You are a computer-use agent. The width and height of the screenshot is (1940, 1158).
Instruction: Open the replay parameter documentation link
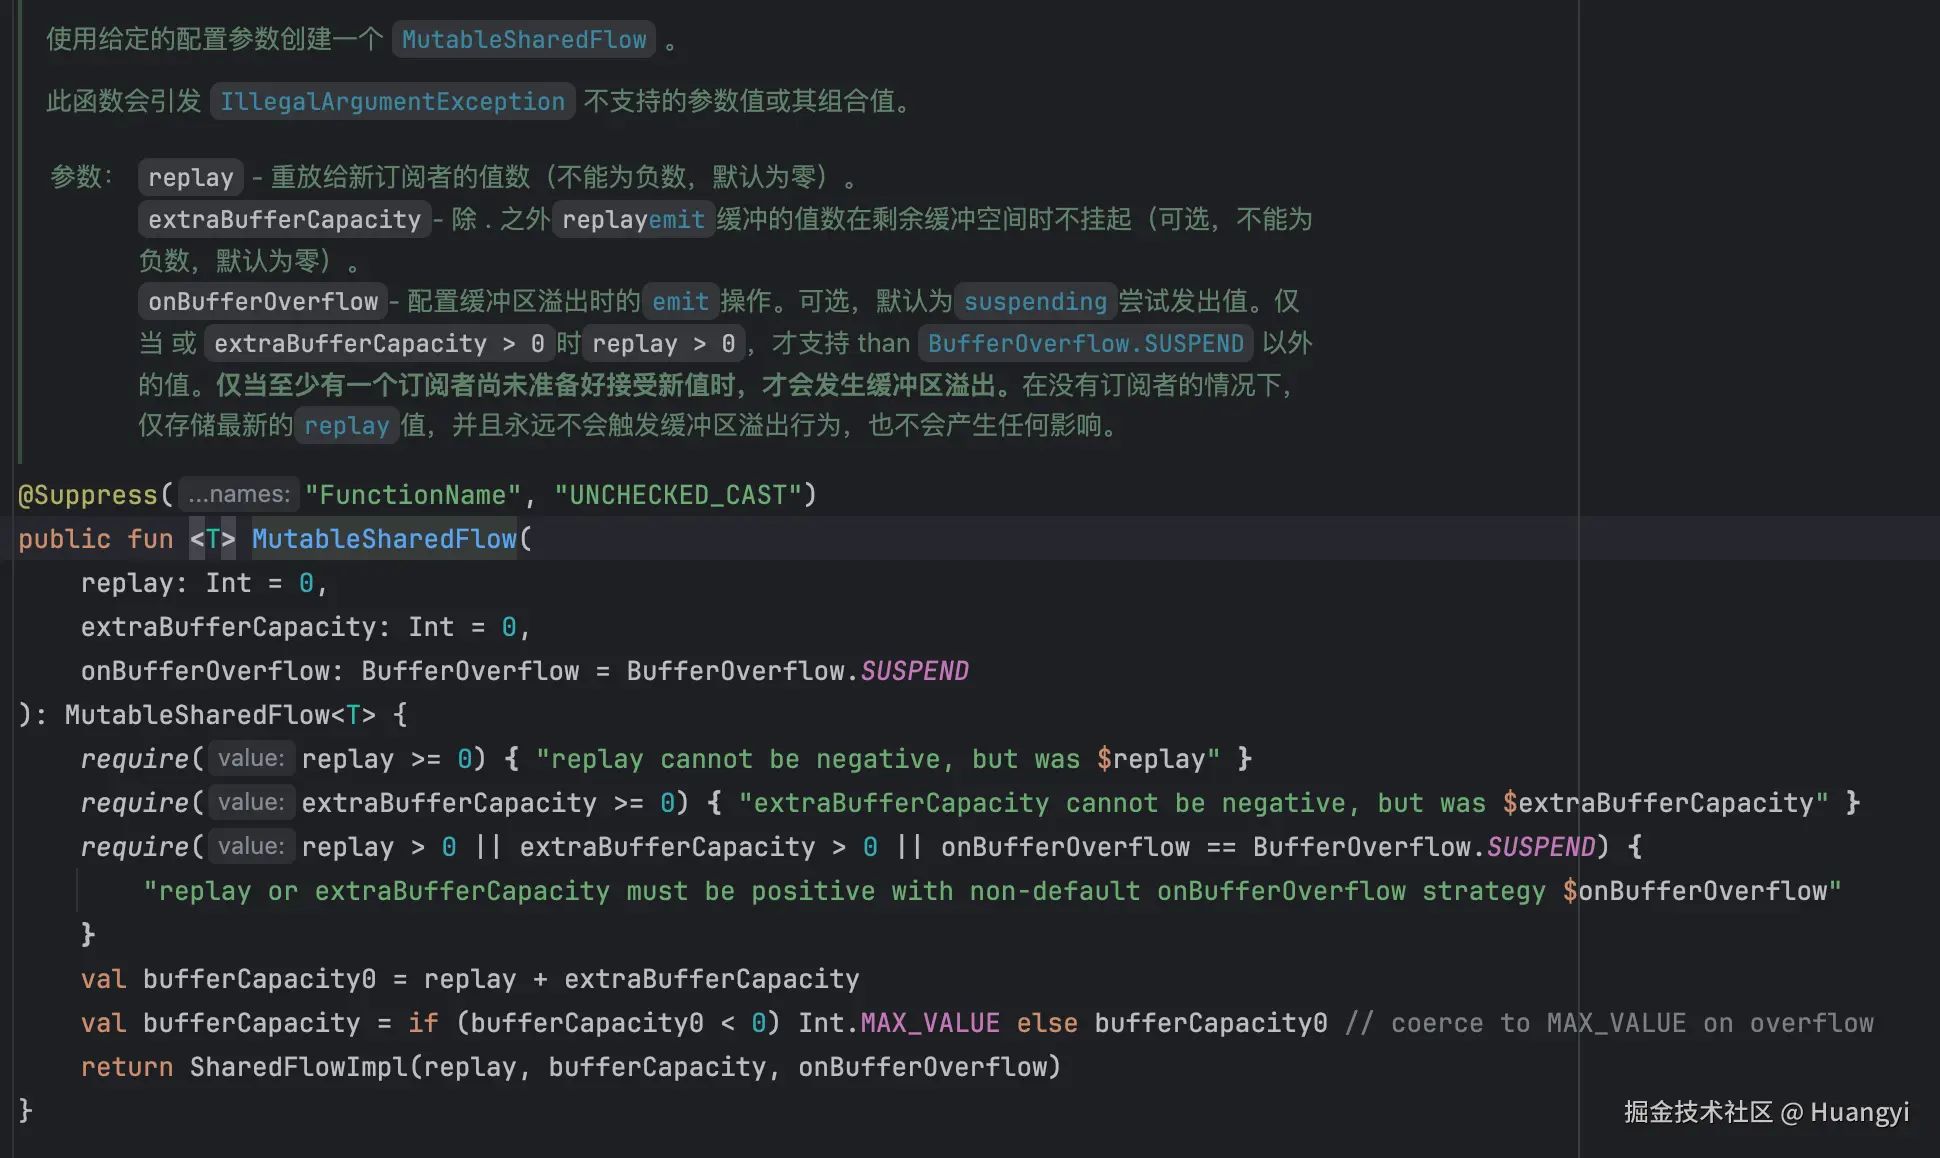click(189, 177)
